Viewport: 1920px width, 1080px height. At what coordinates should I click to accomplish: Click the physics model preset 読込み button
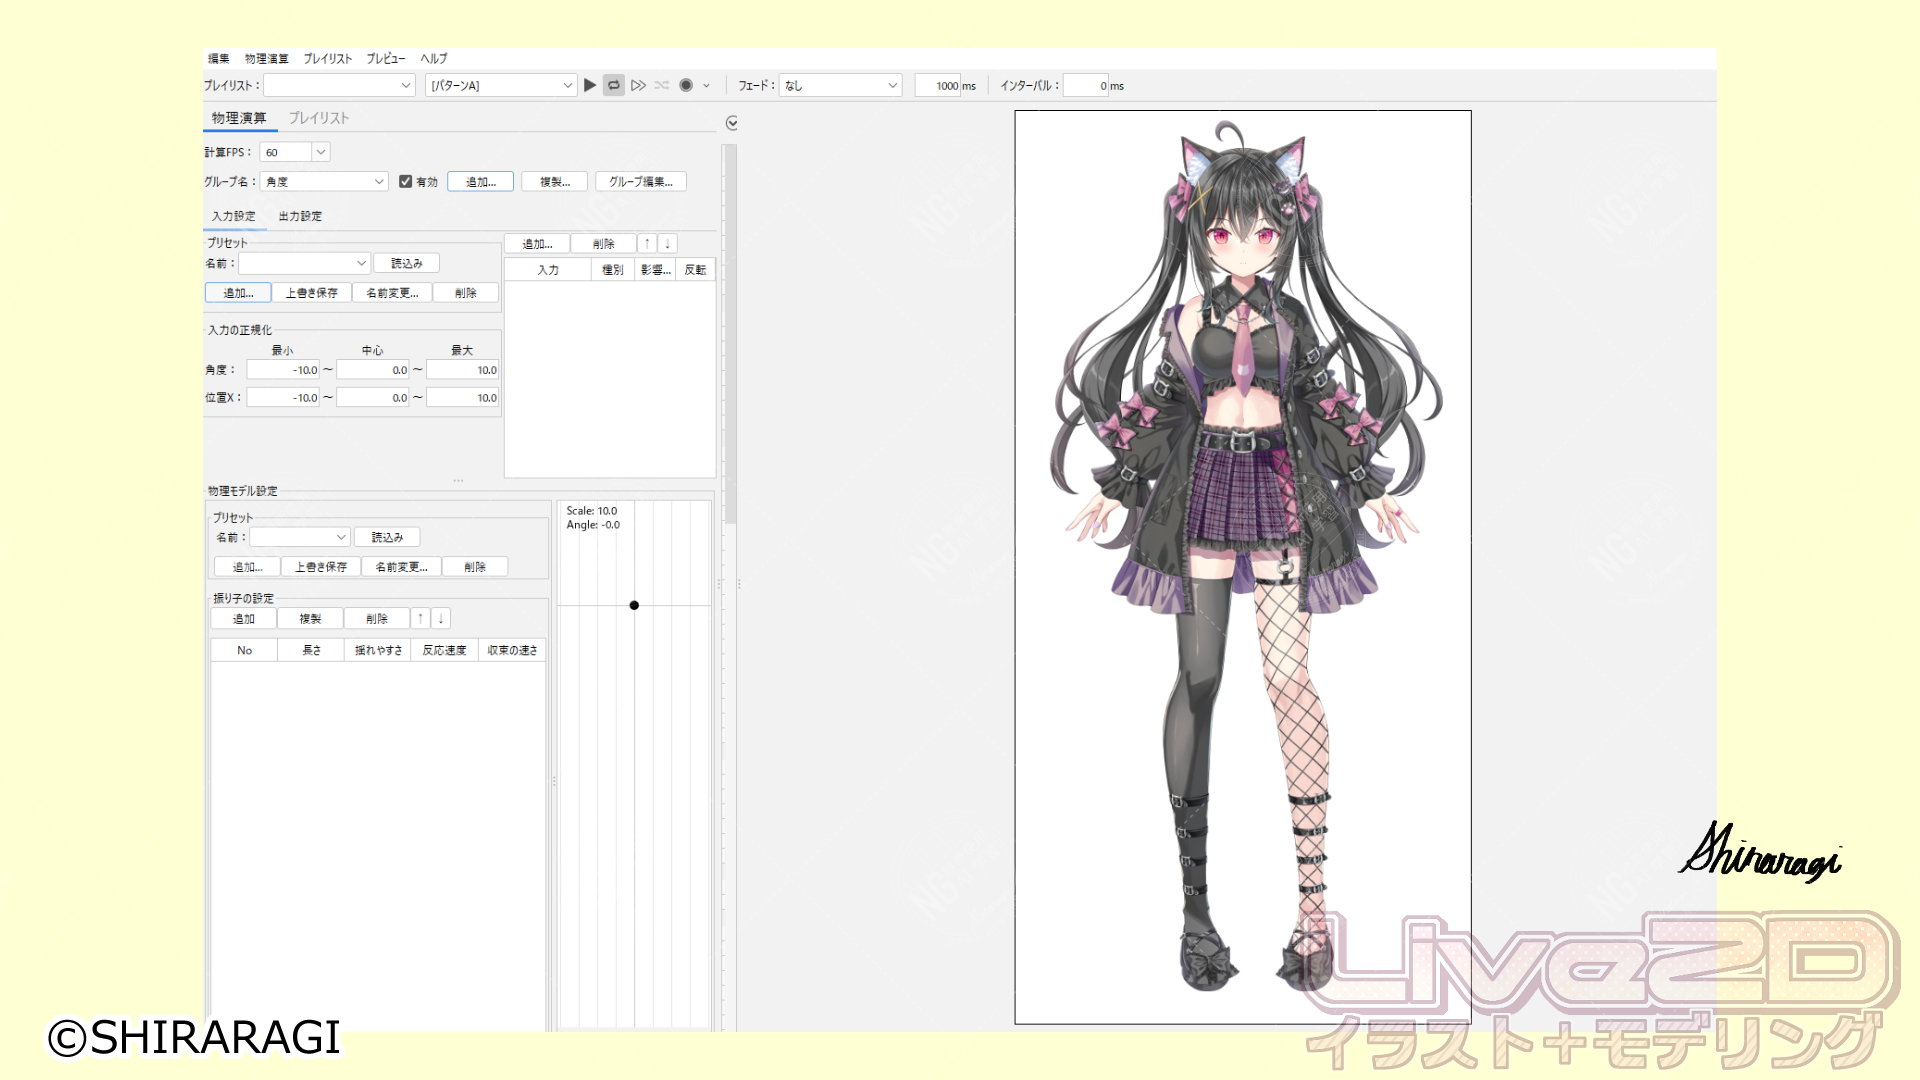tap(388, 538)
